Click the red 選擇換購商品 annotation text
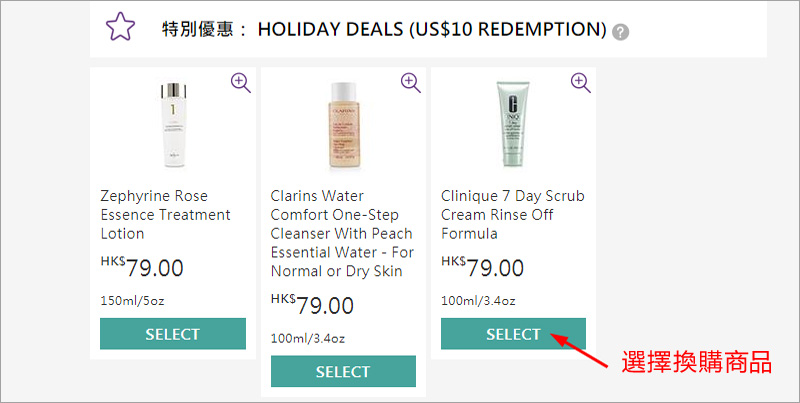Screen dimensions: 800x403 (x=696, y=362)
